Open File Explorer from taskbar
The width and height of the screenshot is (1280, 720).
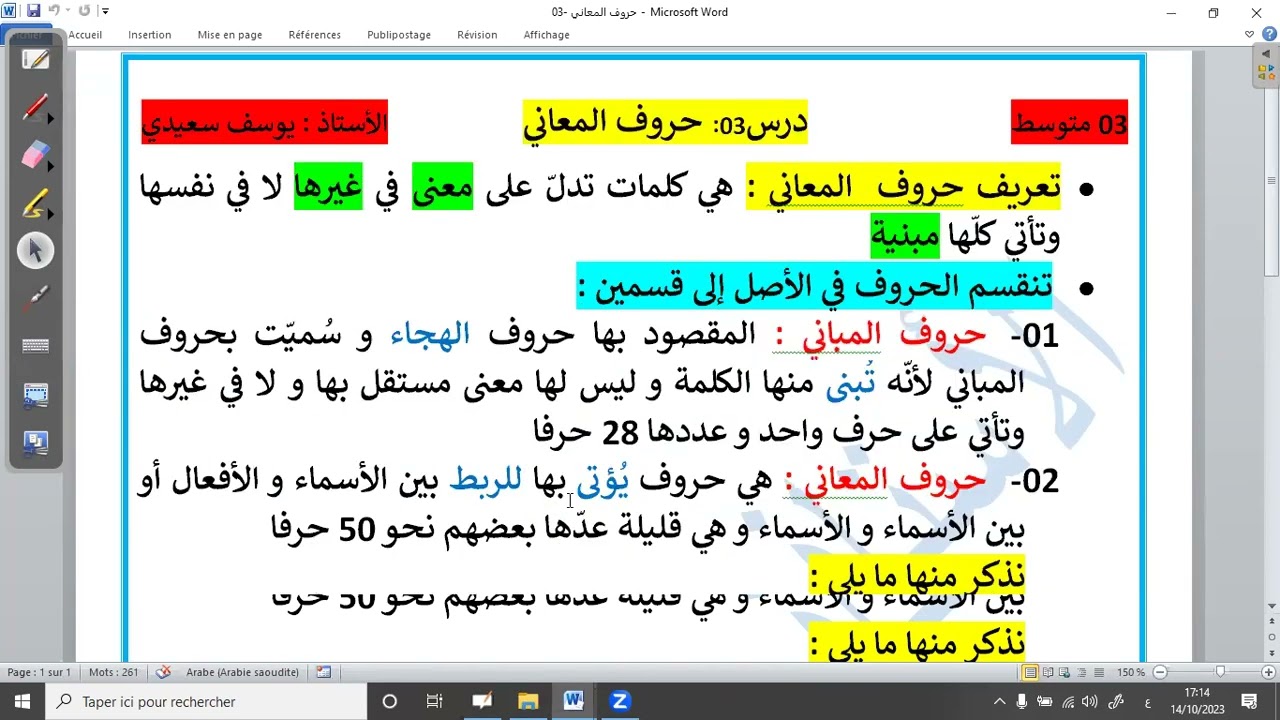528,702
